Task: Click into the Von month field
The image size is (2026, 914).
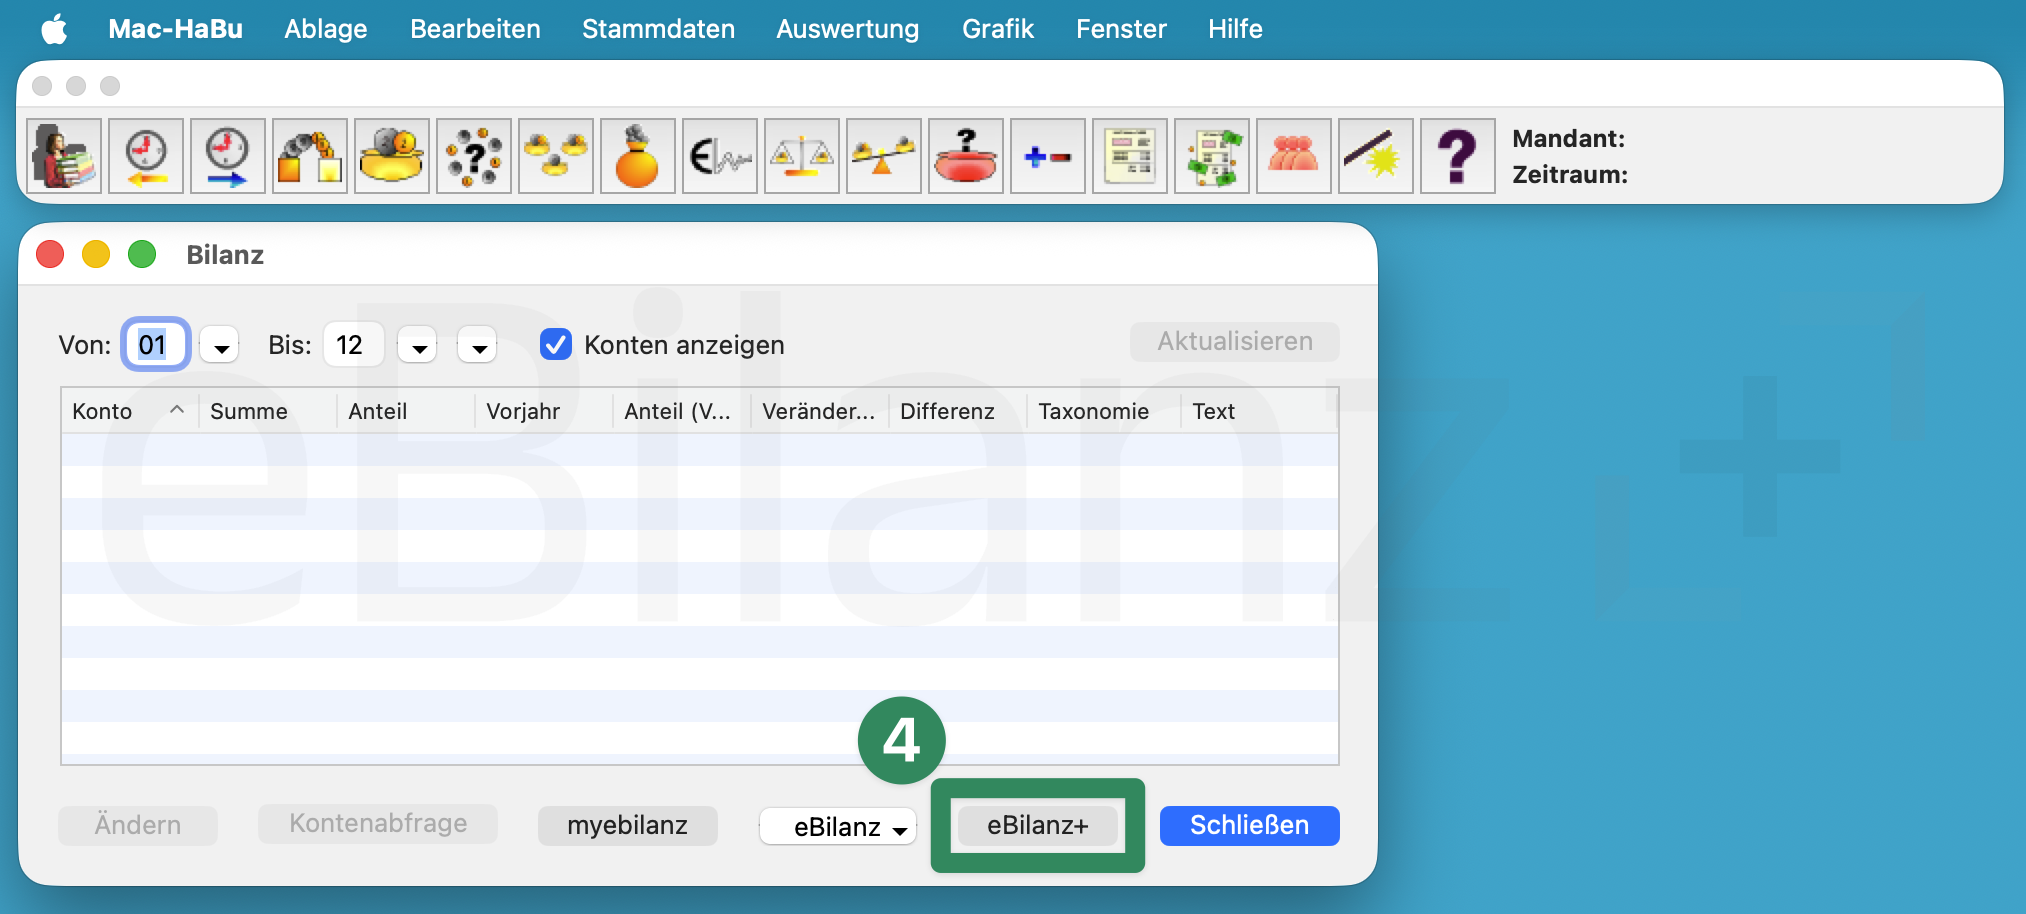Action: tap(156, 345)
